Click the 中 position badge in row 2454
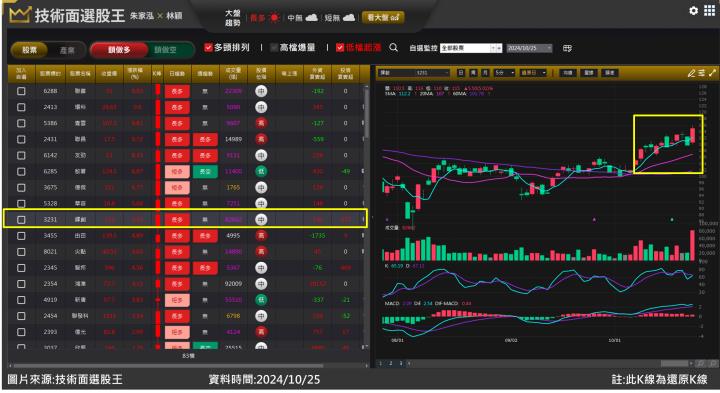Screen dimensions: 720x393 261,316
